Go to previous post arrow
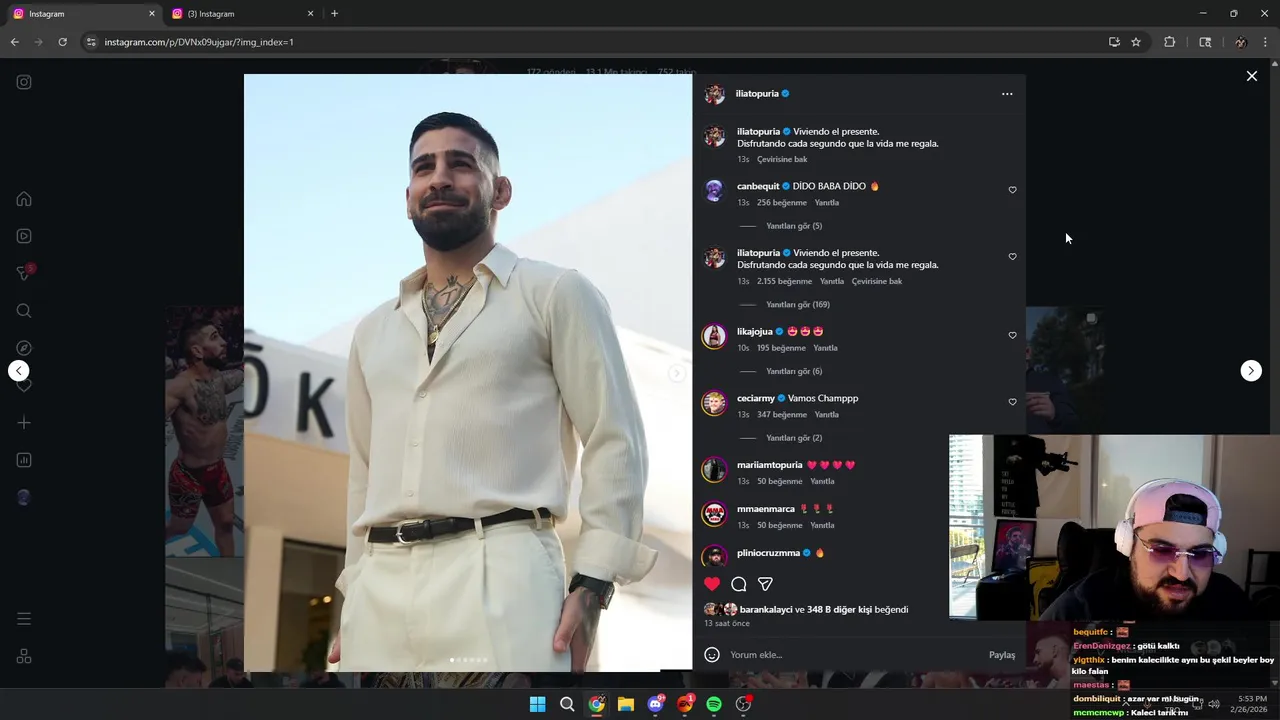Screen dimensions: 1280x720 (19, 371)
